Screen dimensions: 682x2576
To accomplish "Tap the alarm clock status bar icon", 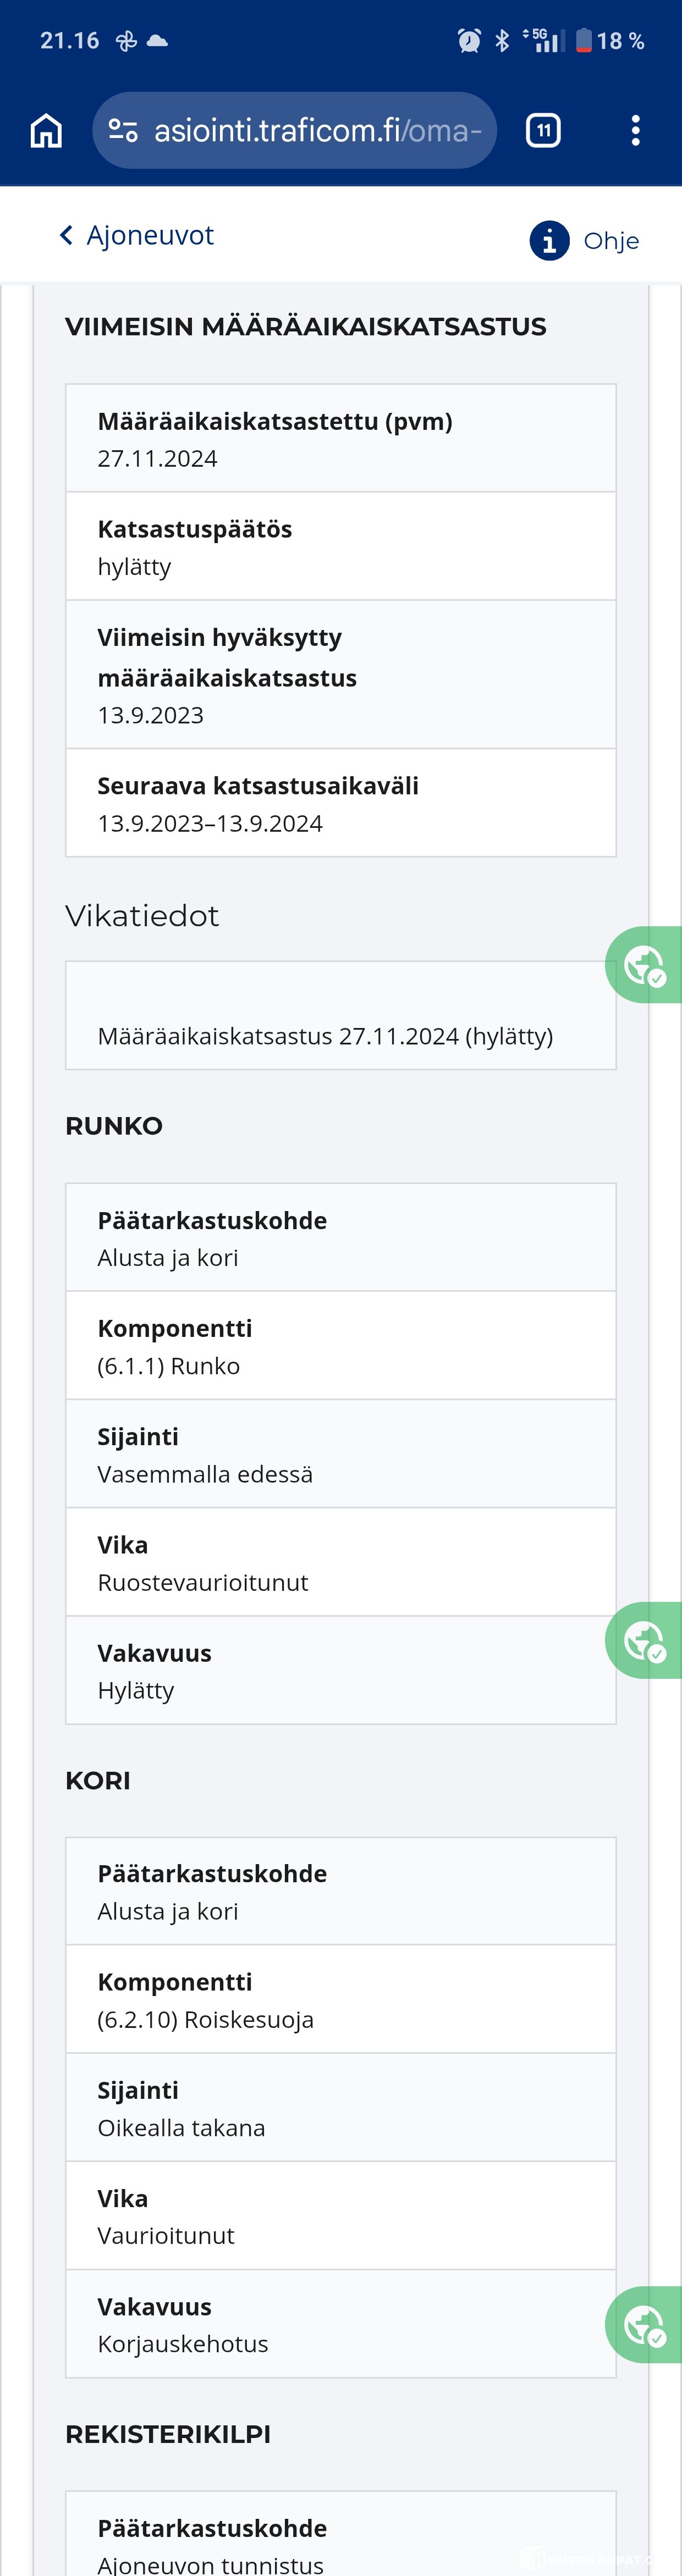I will point(469,41).
